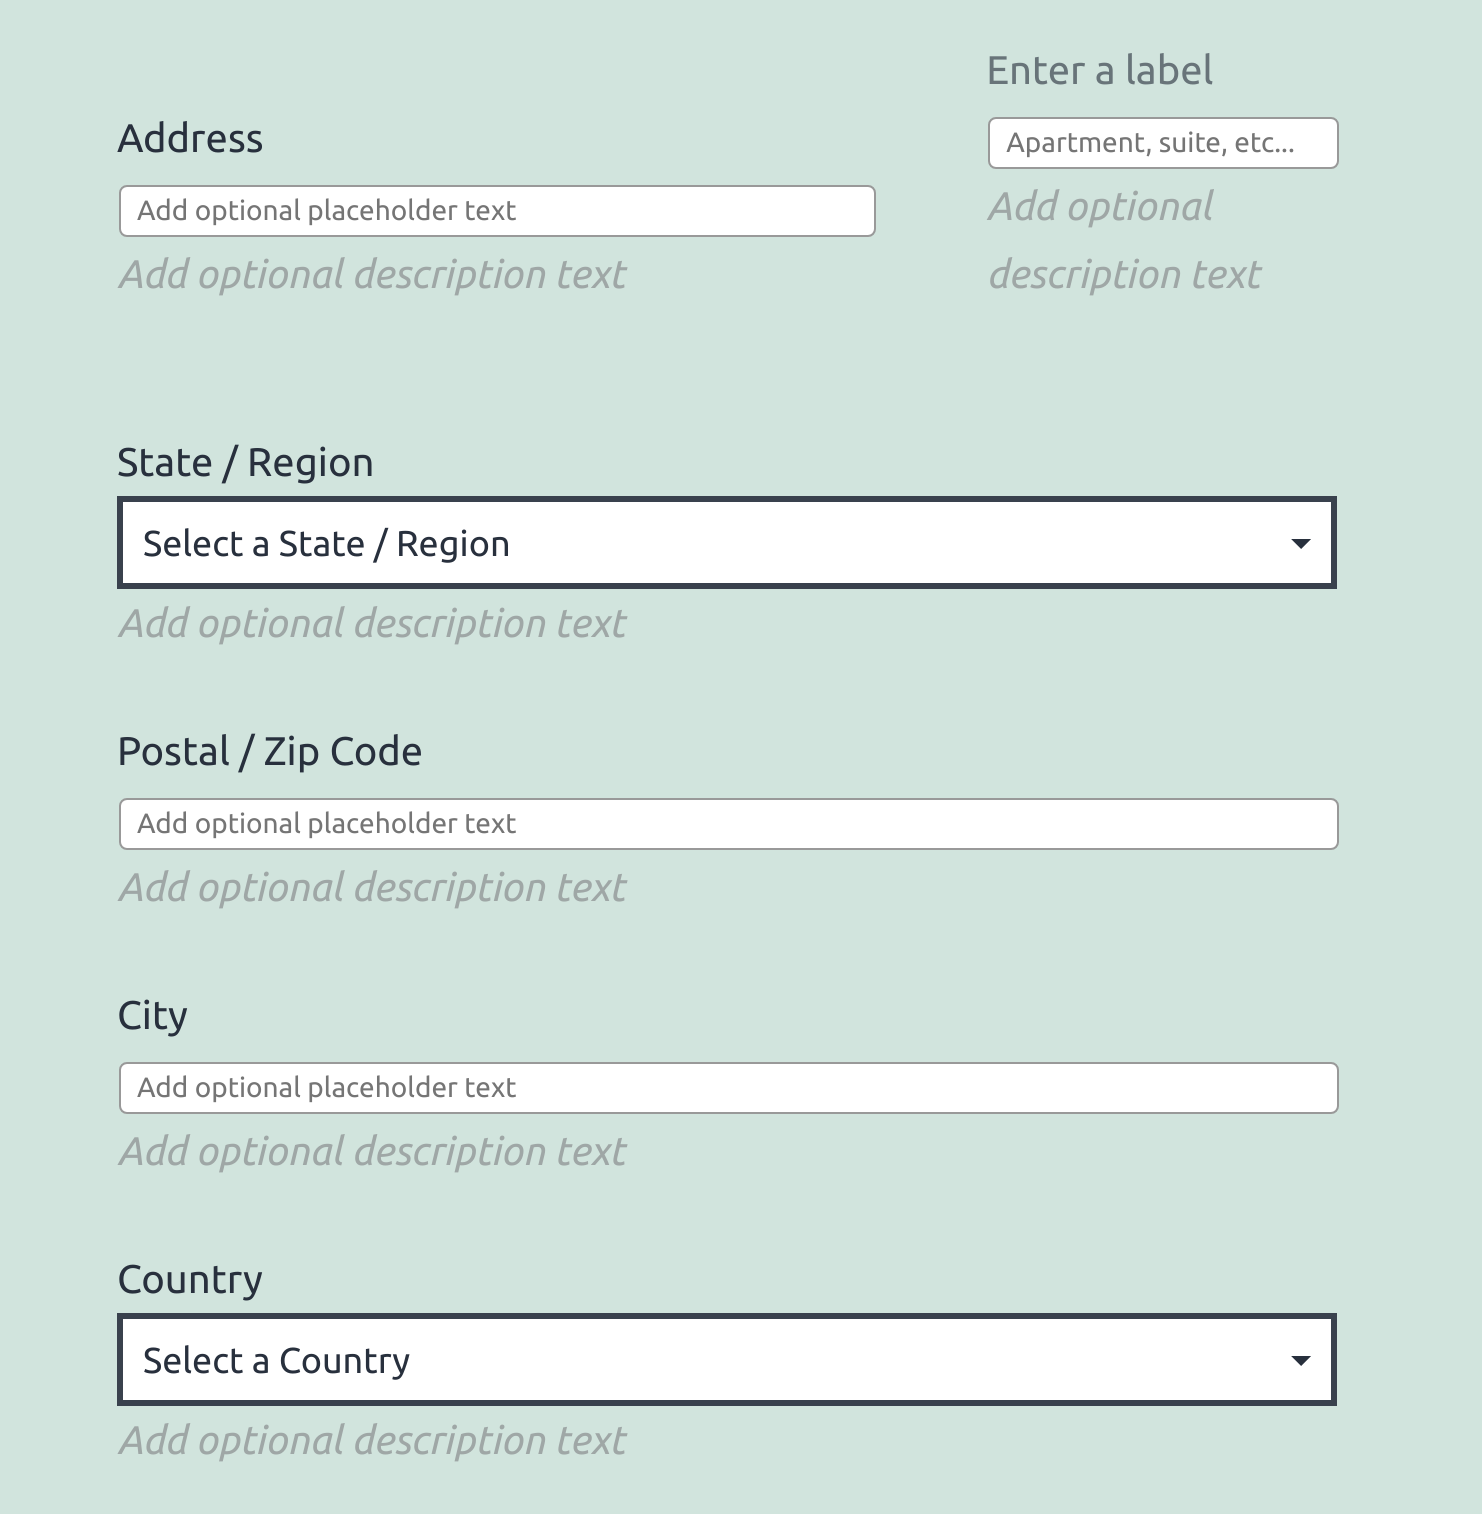Edit the City field label

[x=152, y=1013]
